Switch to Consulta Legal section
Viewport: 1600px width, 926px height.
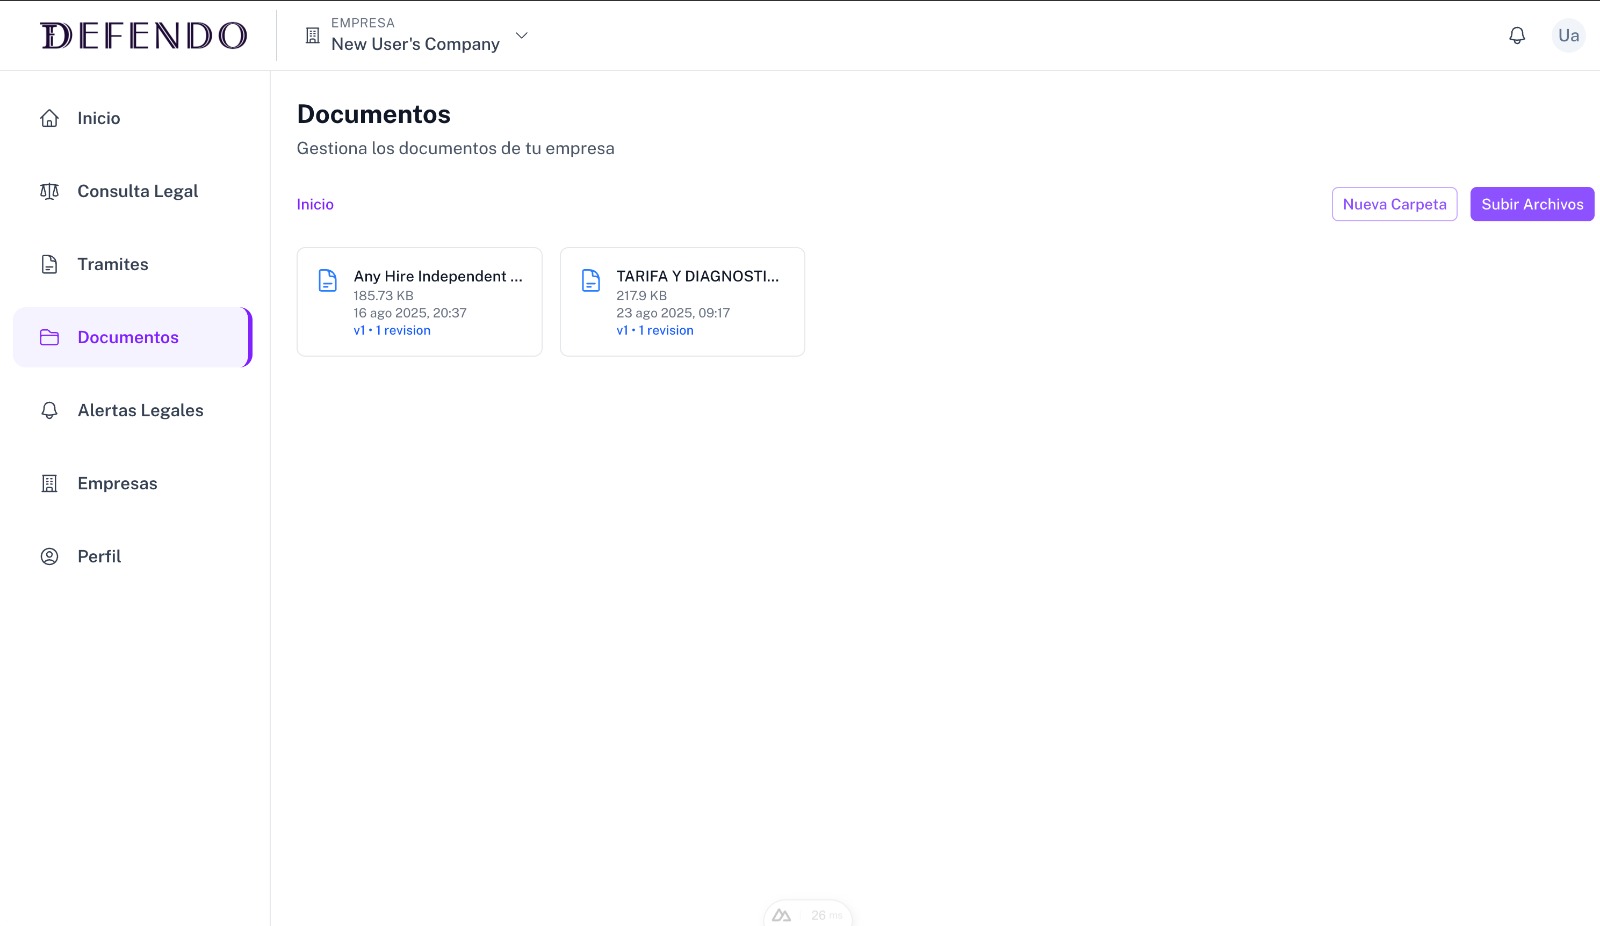point(138,191)
